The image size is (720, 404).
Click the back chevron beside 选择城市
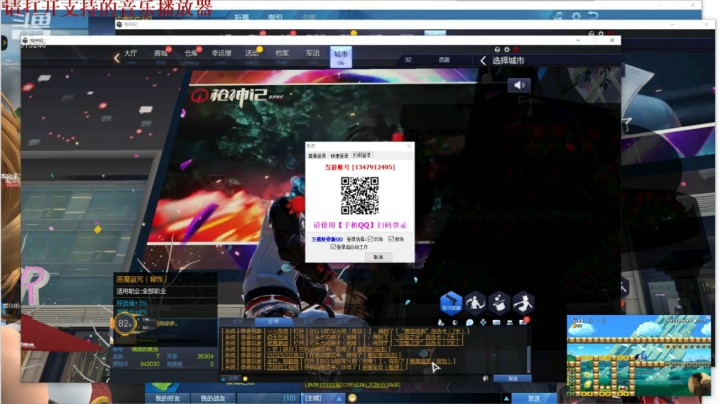[483, 60]
